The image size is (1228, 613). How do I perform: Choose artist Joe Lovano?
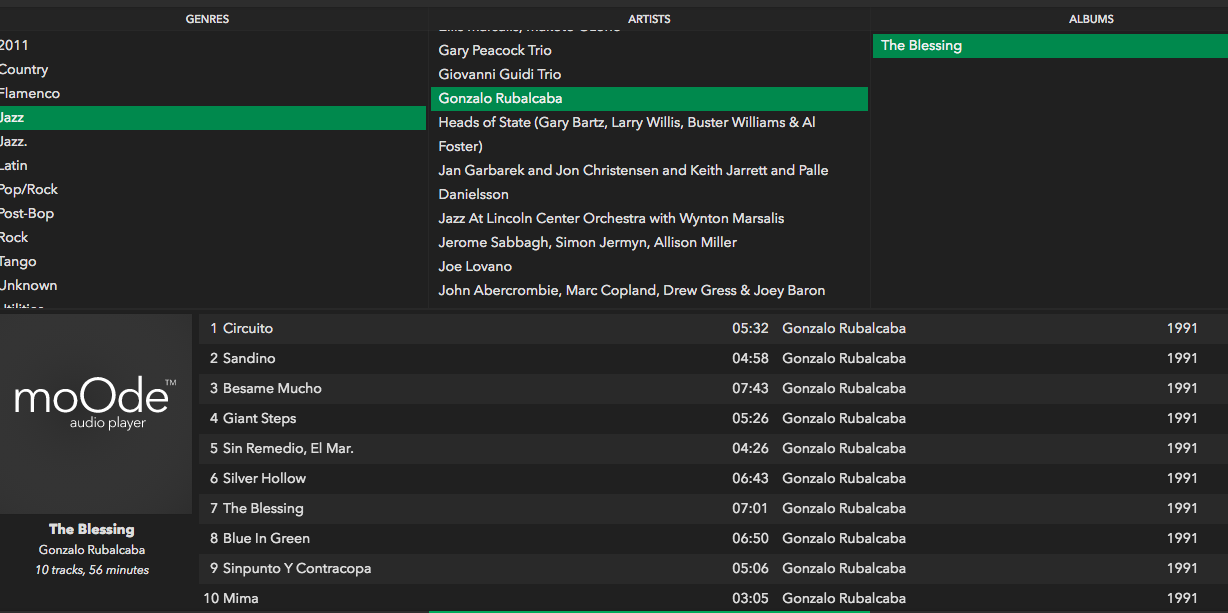[x=649, y=266]
